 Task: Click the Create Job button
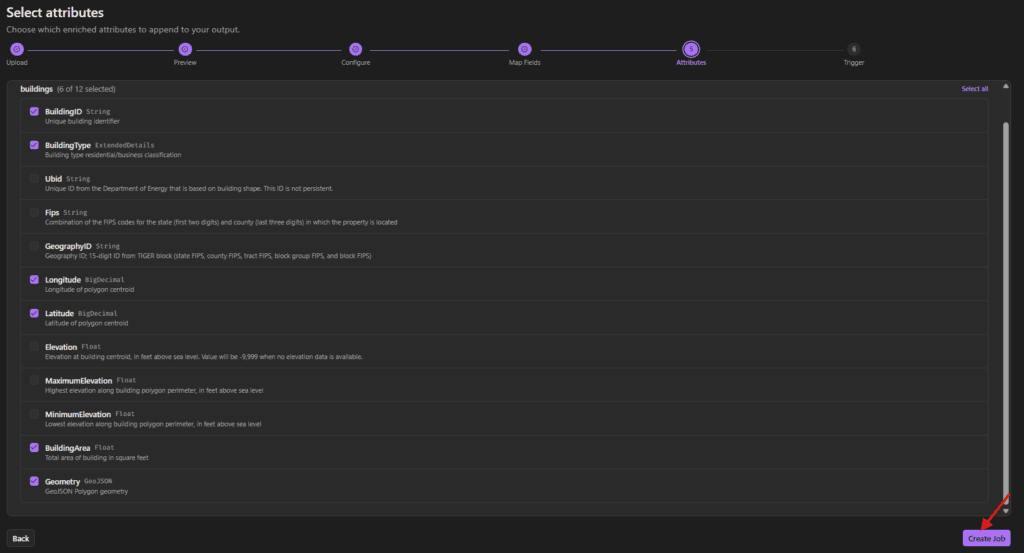click(x=986, y=539)
